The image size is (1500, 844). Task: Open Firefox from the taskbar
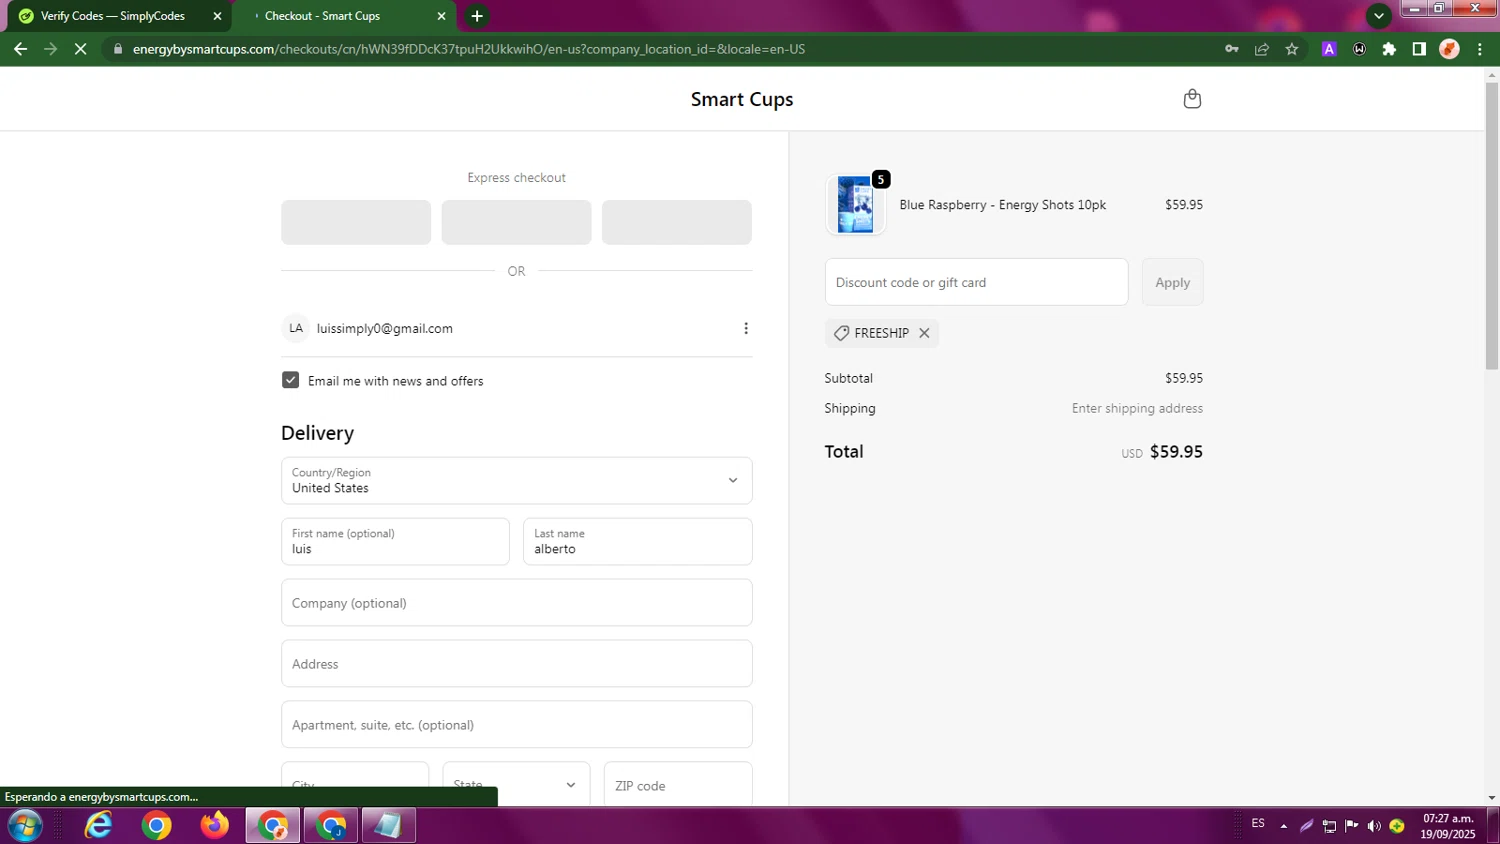pos(214,826)
